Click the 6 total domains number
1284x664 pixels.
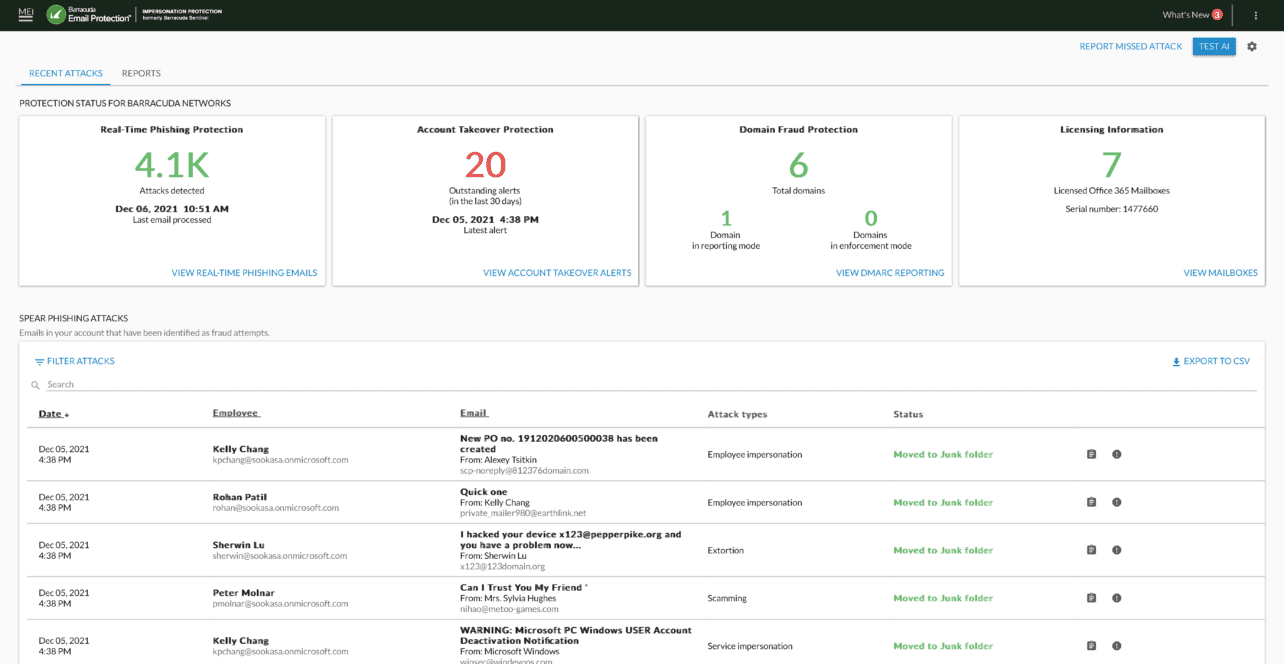point(798,164)
